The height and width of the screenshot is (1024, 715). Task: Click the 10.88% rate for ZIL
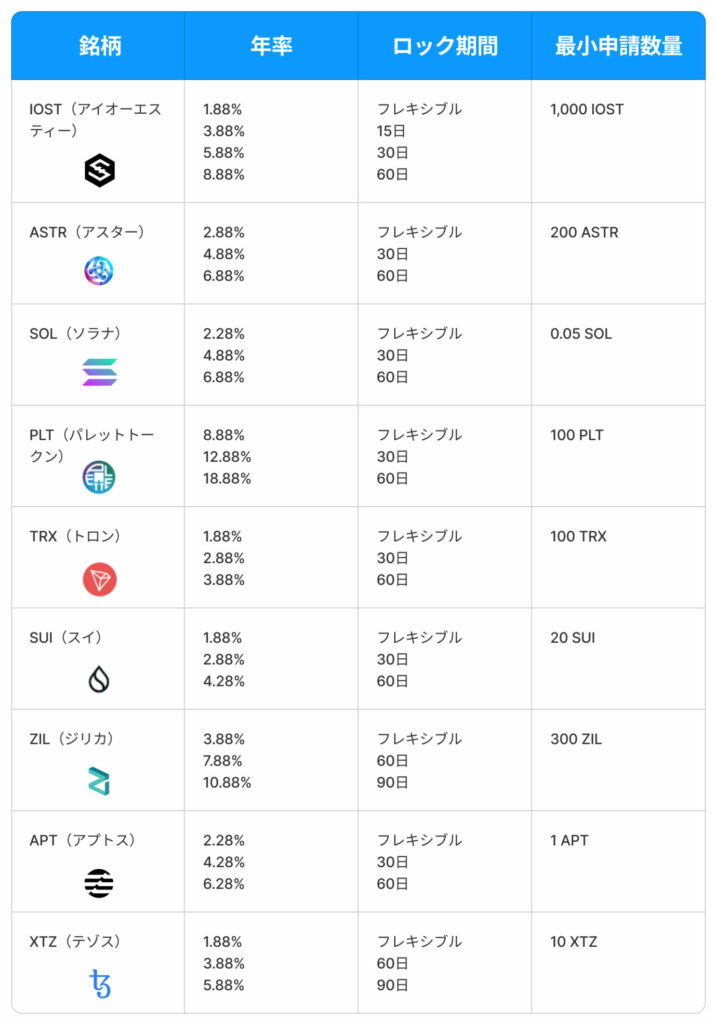coord(227,782)
